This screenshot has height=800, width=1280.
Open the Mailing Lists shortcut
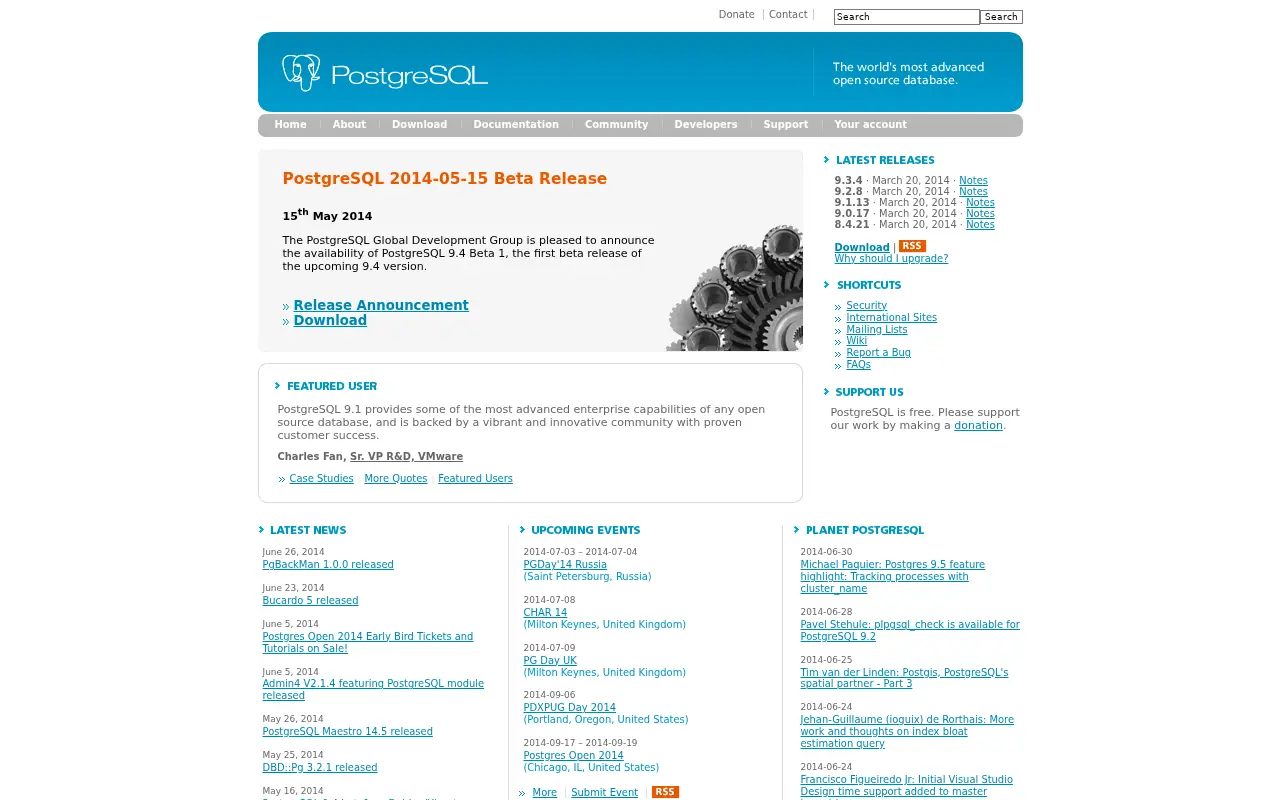pos(877,330)
